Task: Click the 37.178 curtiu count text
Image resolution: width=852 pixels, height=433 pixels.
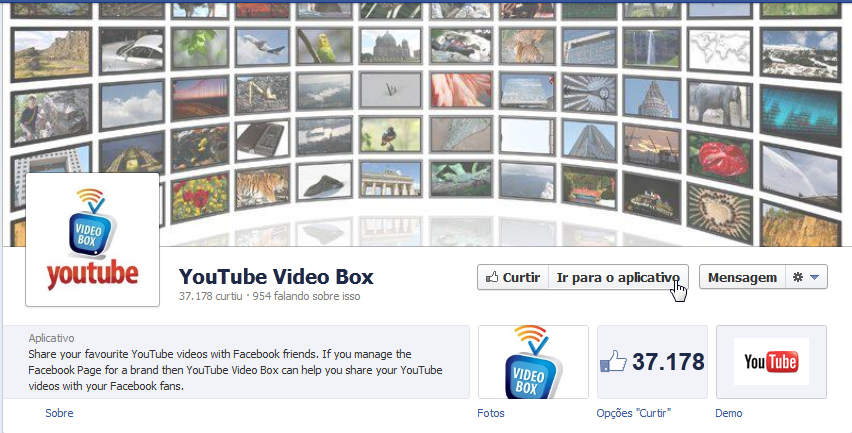Action: point(208,297)
